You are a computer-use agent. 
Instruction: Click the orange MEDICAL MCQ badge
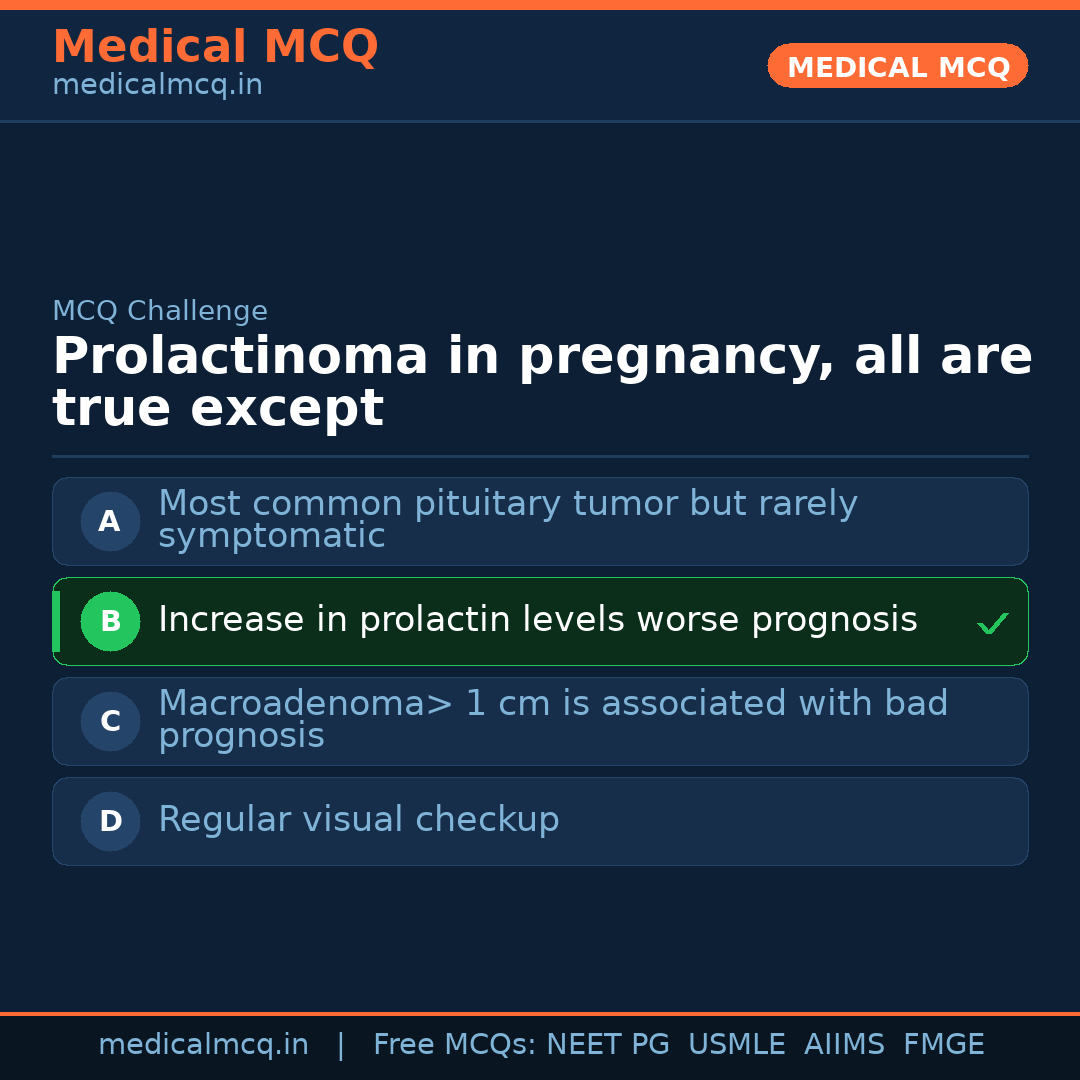897,67
